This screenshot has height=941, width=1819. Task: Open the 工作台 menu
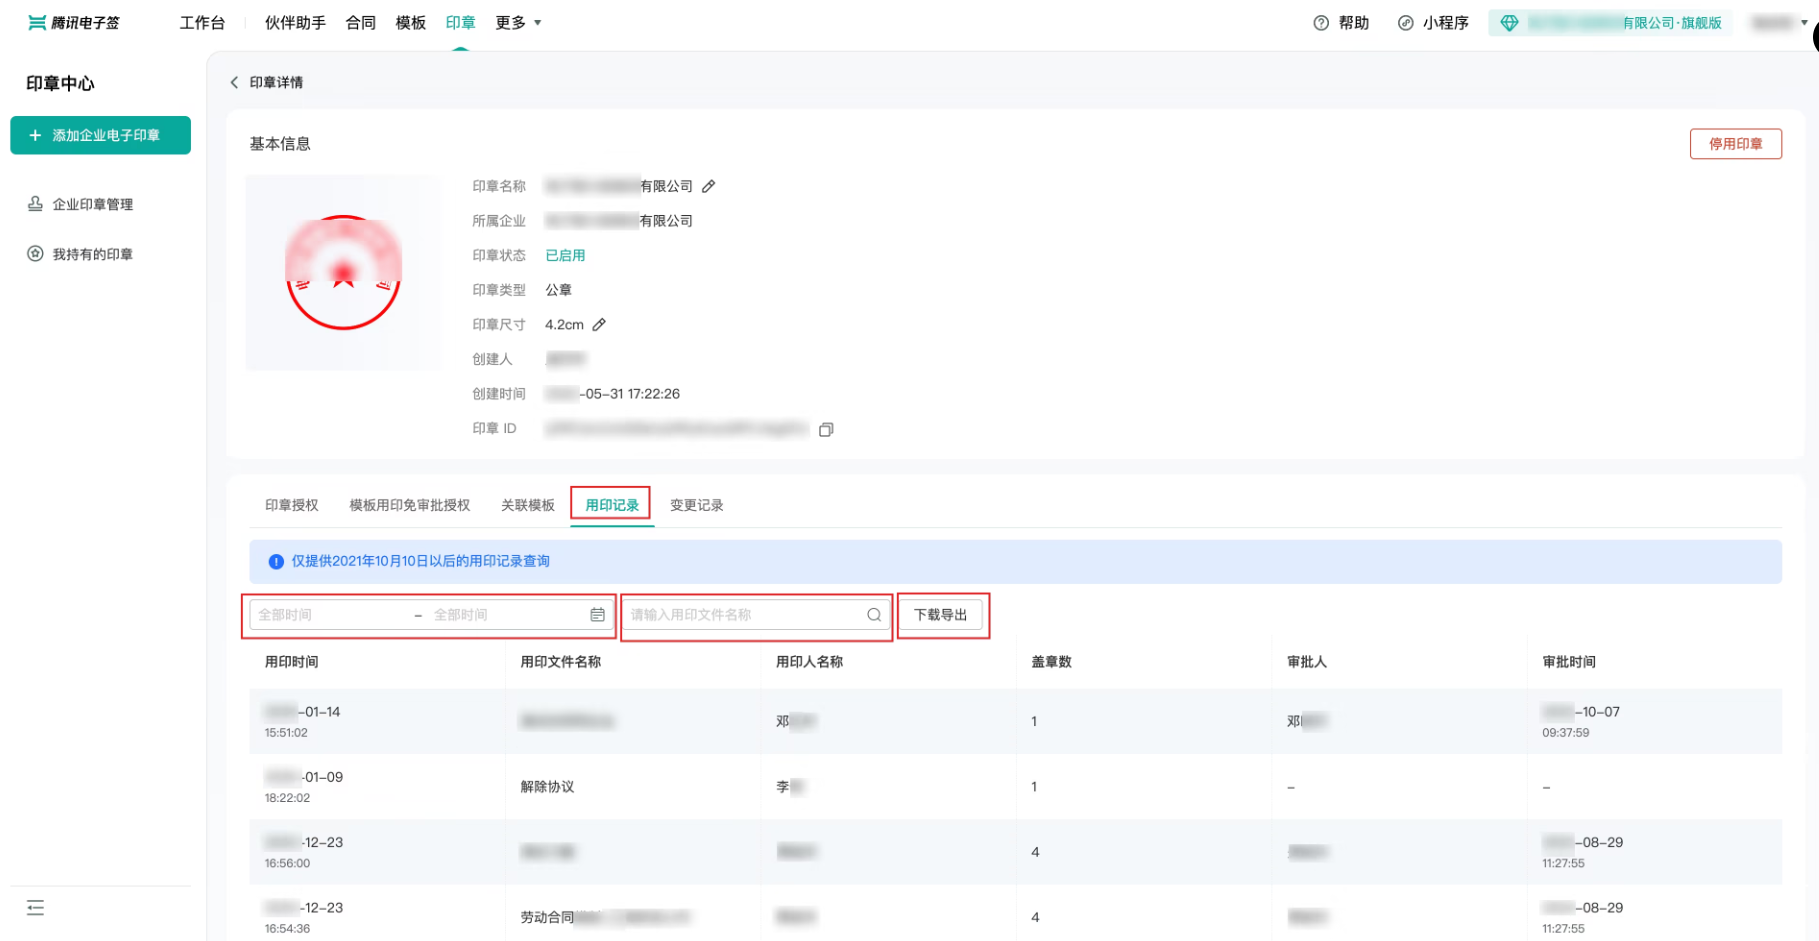tap(202, 23)
